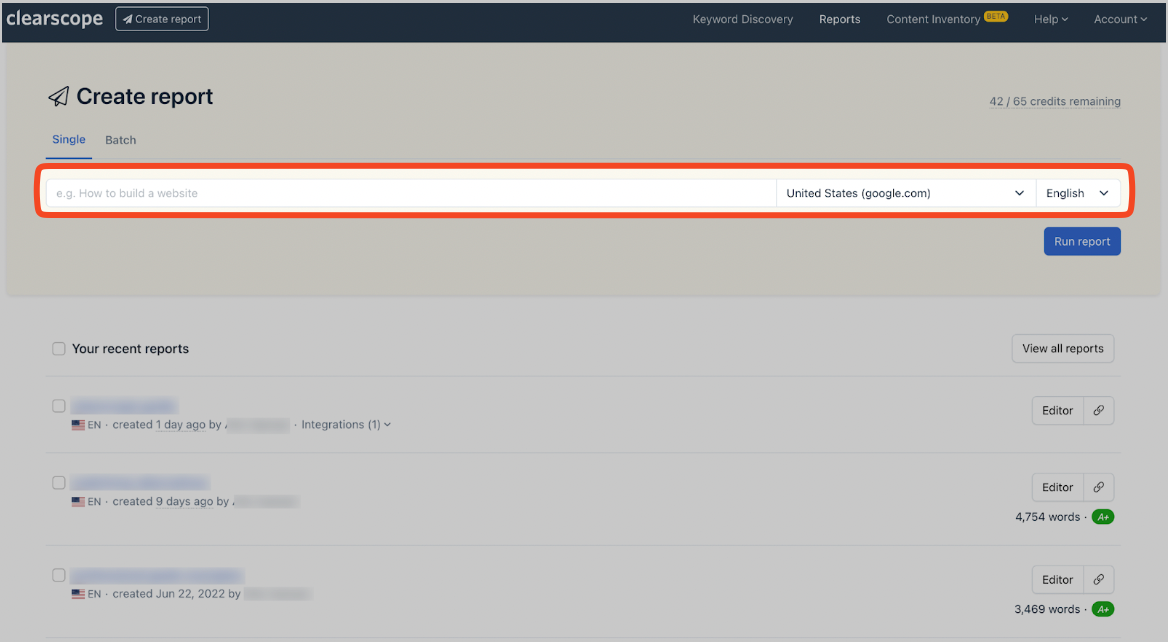1168x642 pixels.
Task: Click the 'created Jun 22, 2022' text
Action: pos(168,594)
